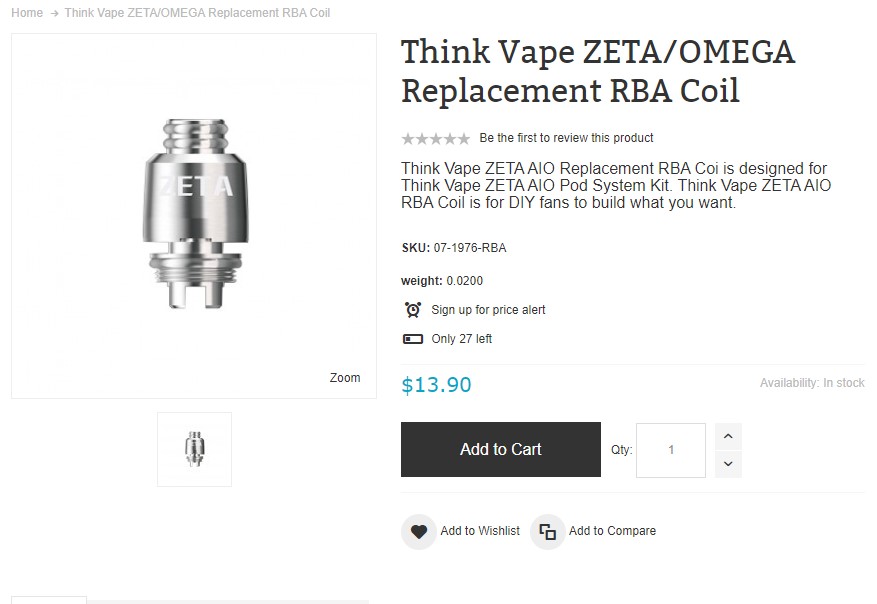This screenshot has height=604, width=877.
Task: Click Zoom on the product image
Action: click(x=345, y=378)
